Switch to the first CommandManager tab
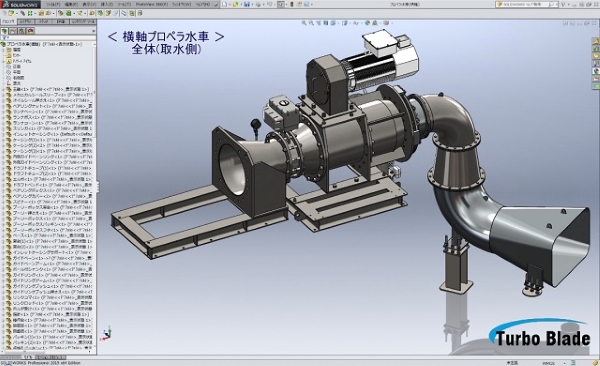This screenshot has height=366, width=600. (x=8, y=22)
